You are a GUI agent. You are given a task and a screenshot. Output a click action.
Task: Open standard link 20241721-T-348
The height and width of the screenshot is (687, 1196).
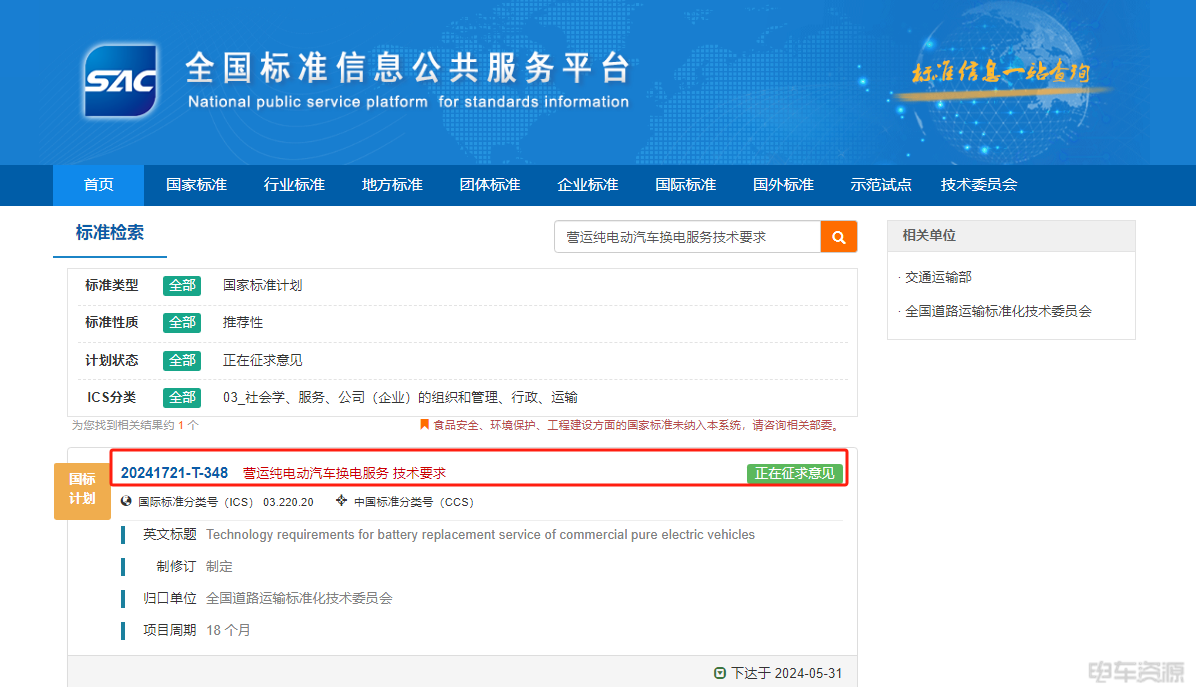174,473
